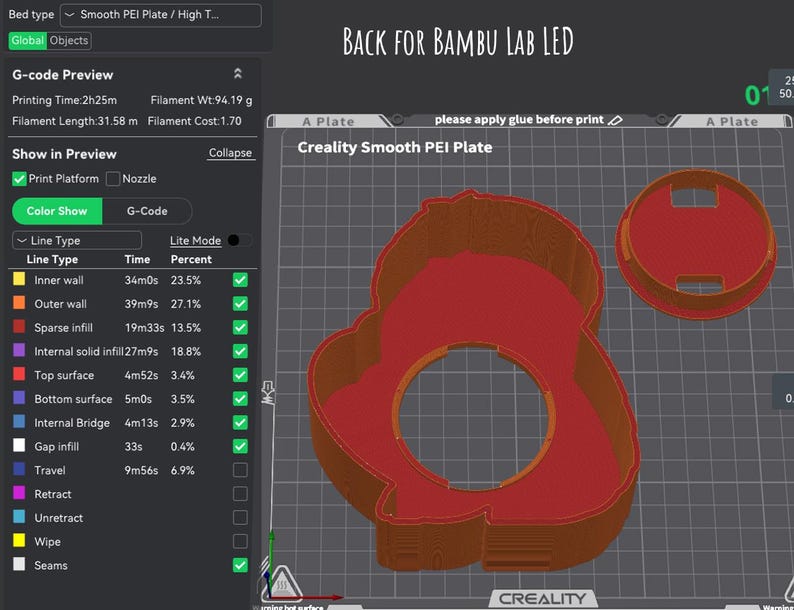Edit the plate note with pencil icon
Screen dimensions: 794x610
[615, 120]
